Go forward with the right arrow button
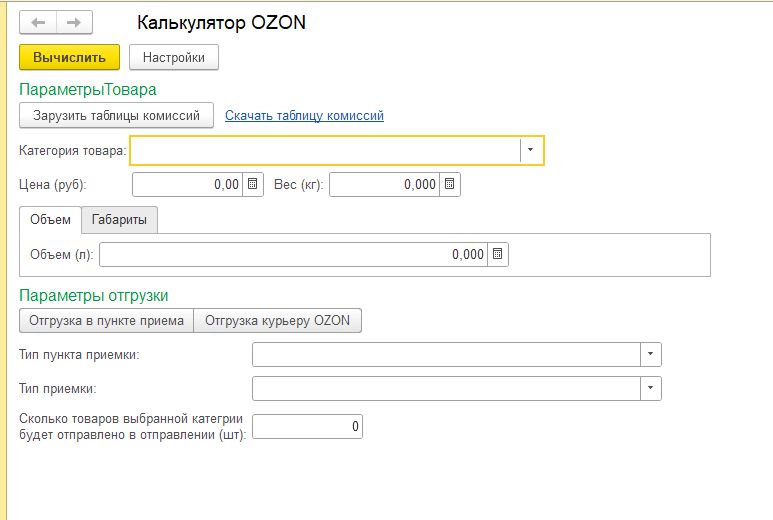 pos(74,22)
